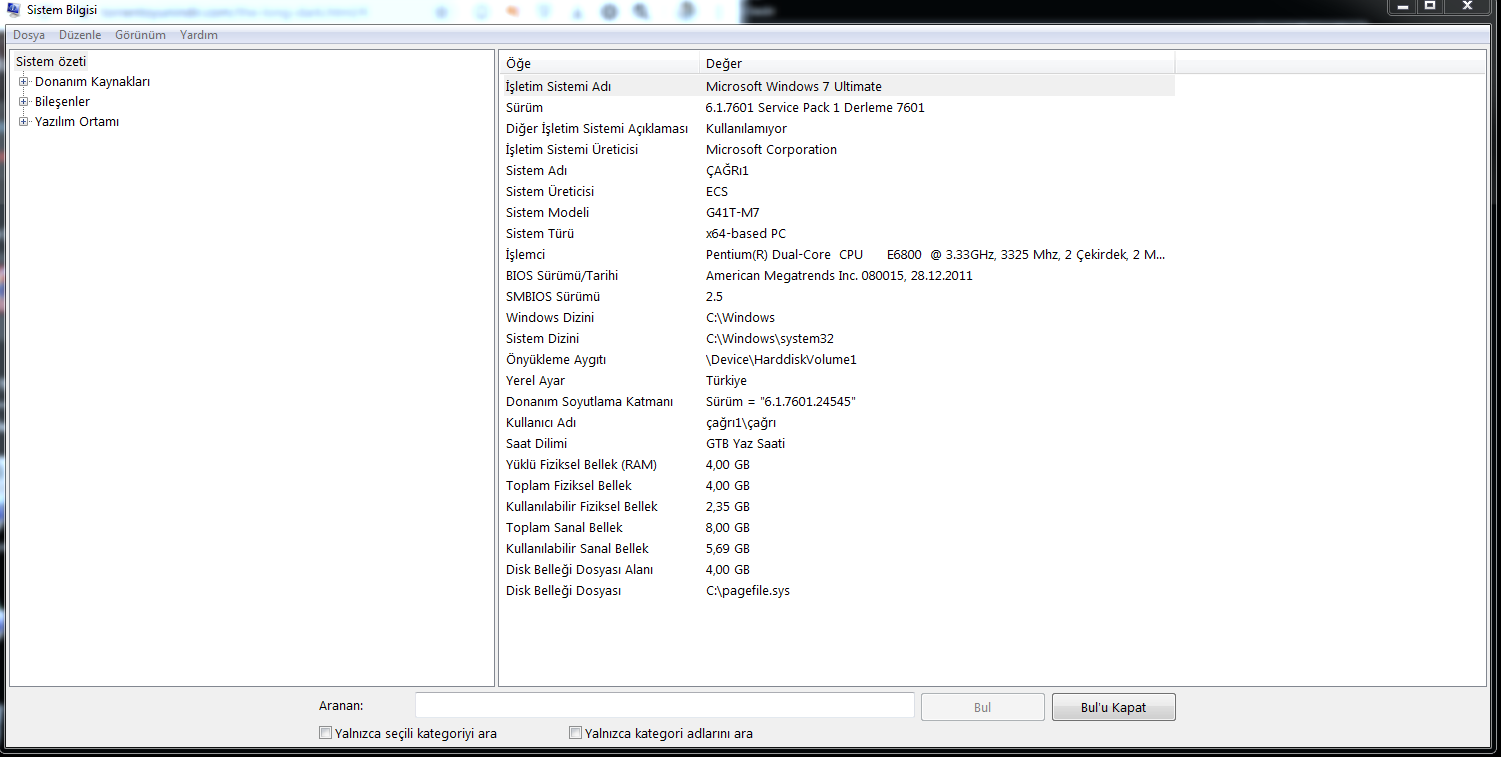Click the GTB Yaz Saati value
This screenshot has width=1501, height=757.
(745, 444)
